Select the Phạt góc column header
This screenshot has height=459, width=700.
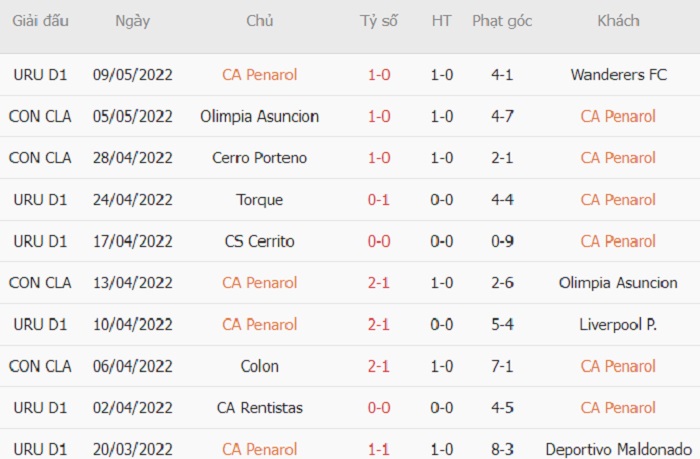point(502,21)
